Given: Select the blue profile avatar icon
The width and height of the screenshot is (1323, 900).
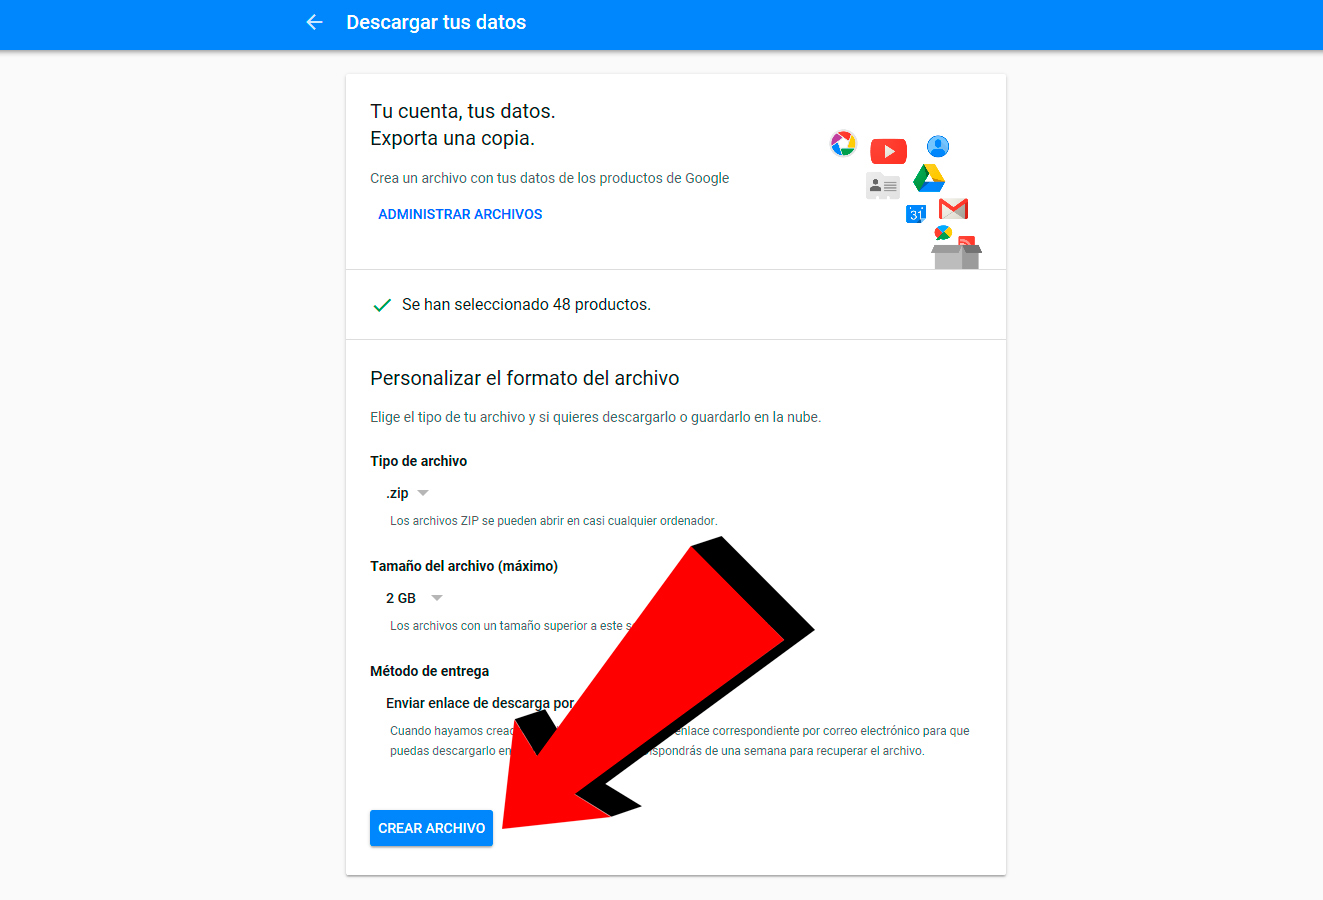Looking at the screenshot, I should point(938,146).
